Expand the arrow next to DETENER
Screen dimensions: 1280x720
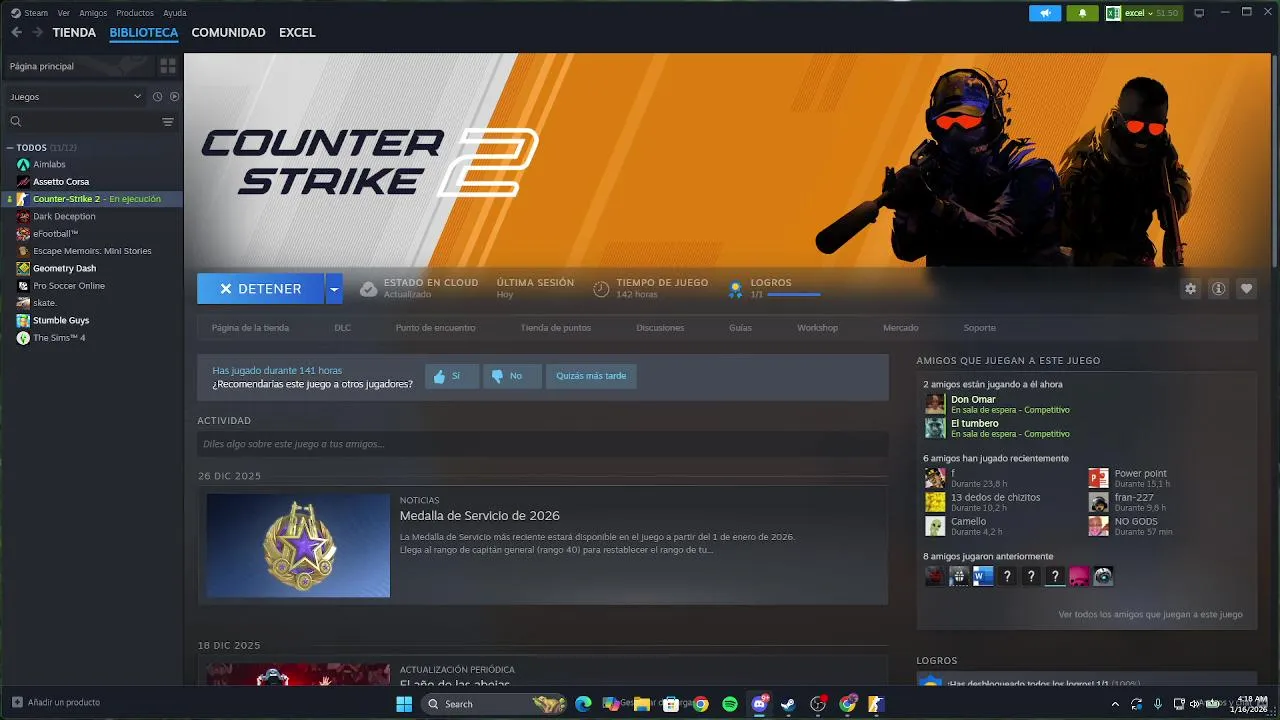click(x=334, y=289)
